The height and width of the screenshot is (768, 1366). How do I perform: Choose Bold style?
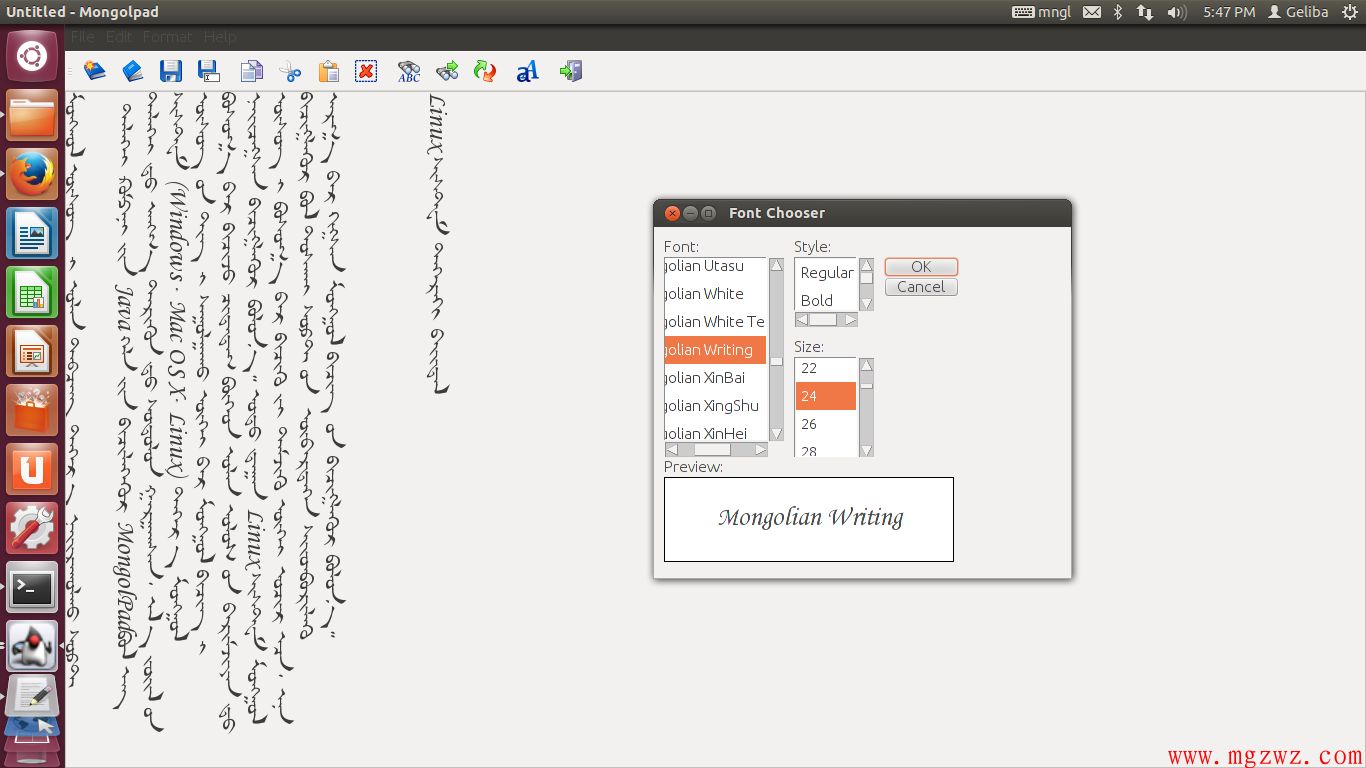[826, 300]
